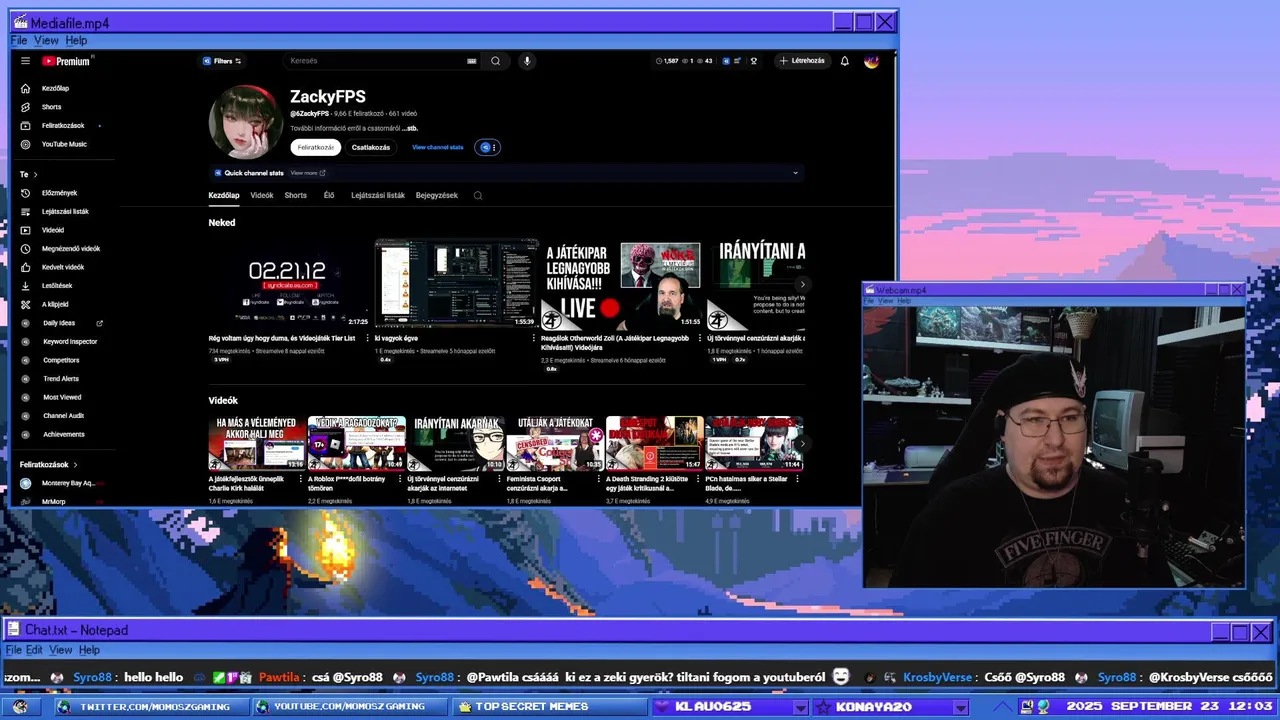
Task: Click the Csatlakozás join button
Action: click(x=371, y=147)
